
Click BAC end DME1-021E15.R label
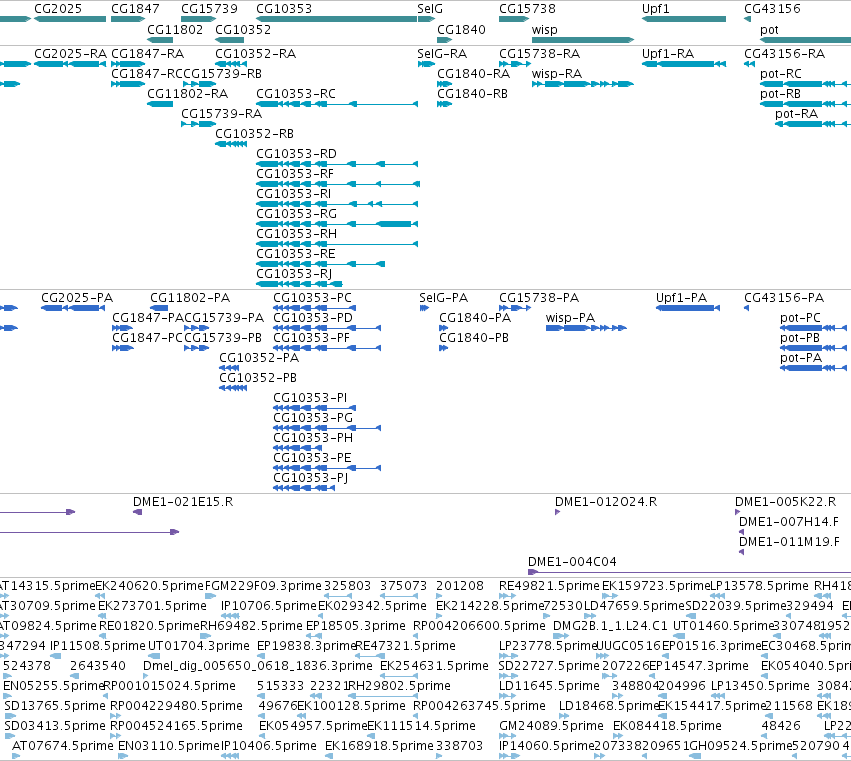[183, 502]
